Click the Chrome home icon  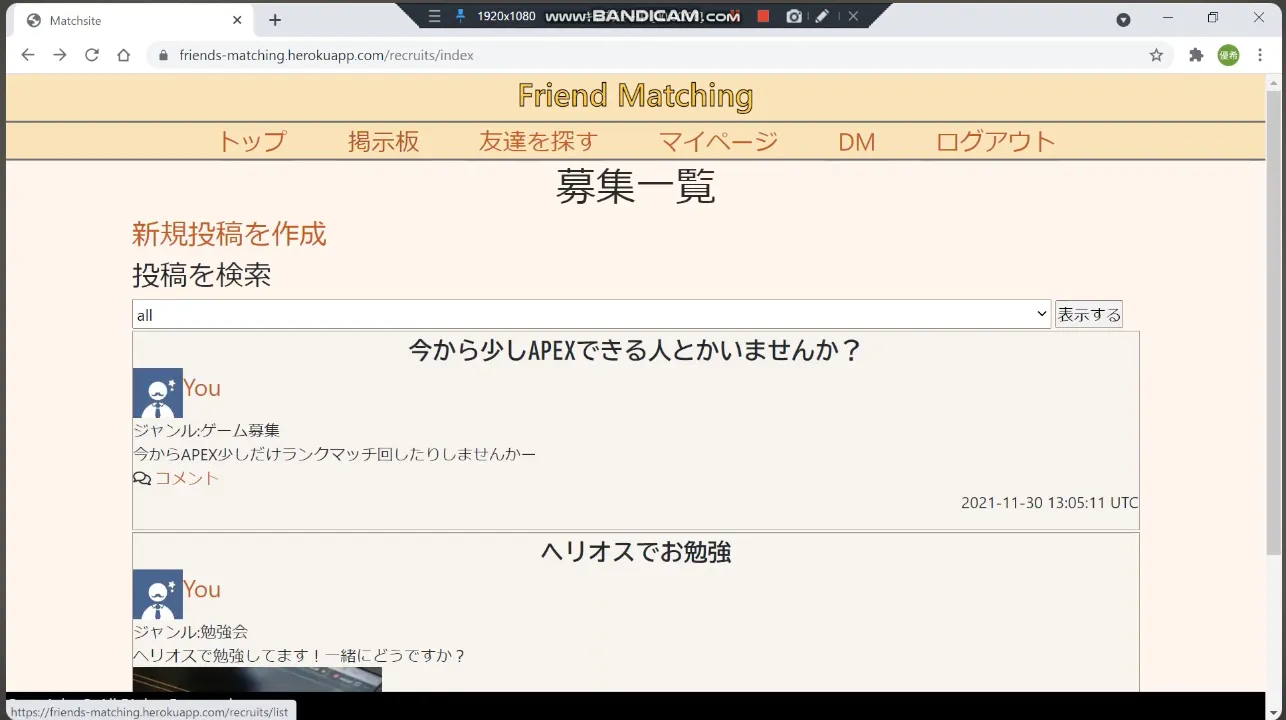(x=123, y=55)
